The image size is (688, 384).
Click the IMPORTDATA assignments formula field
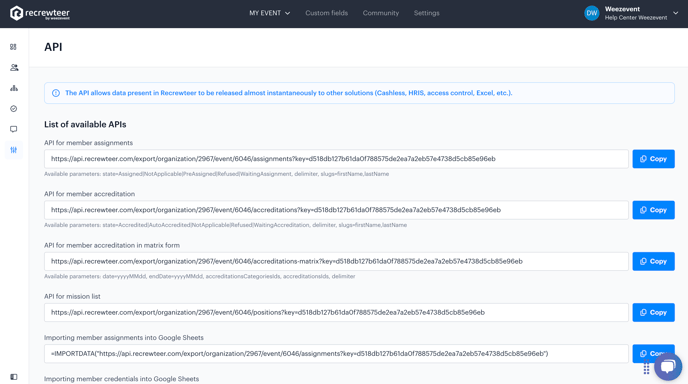click(336, 354)
